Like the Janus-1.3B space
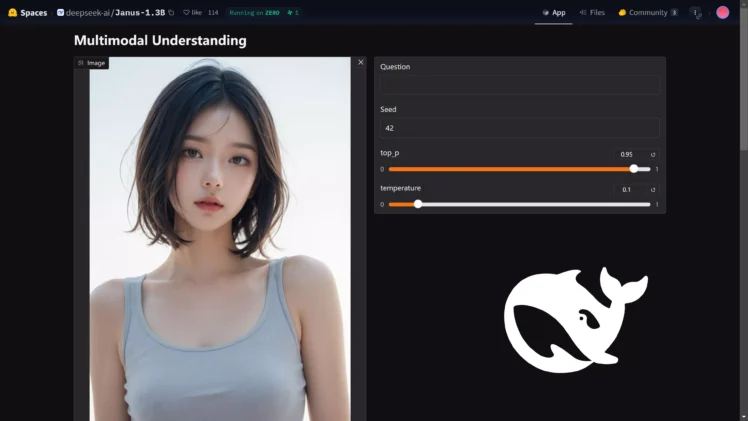This screenshot has width=748, height=421. pos(192,13)
